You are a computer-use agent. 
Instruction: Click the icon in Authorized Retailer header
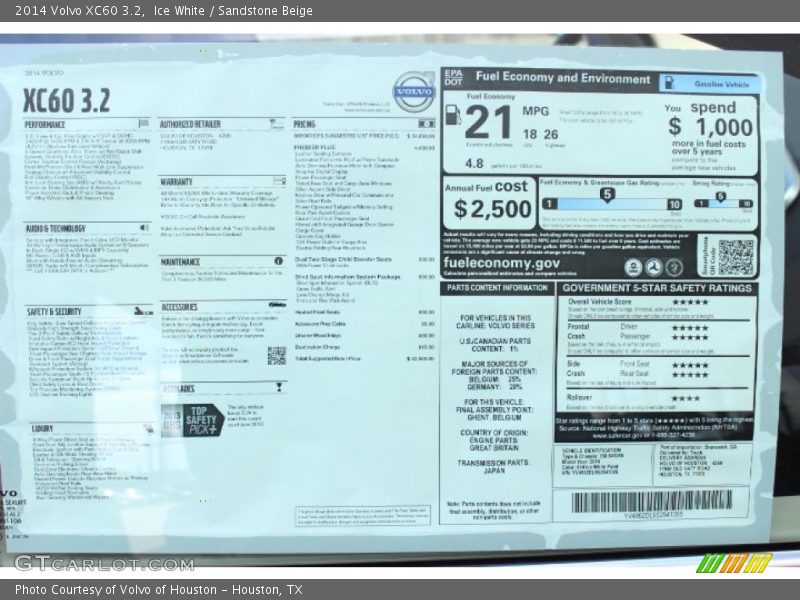tap(276, 123)
